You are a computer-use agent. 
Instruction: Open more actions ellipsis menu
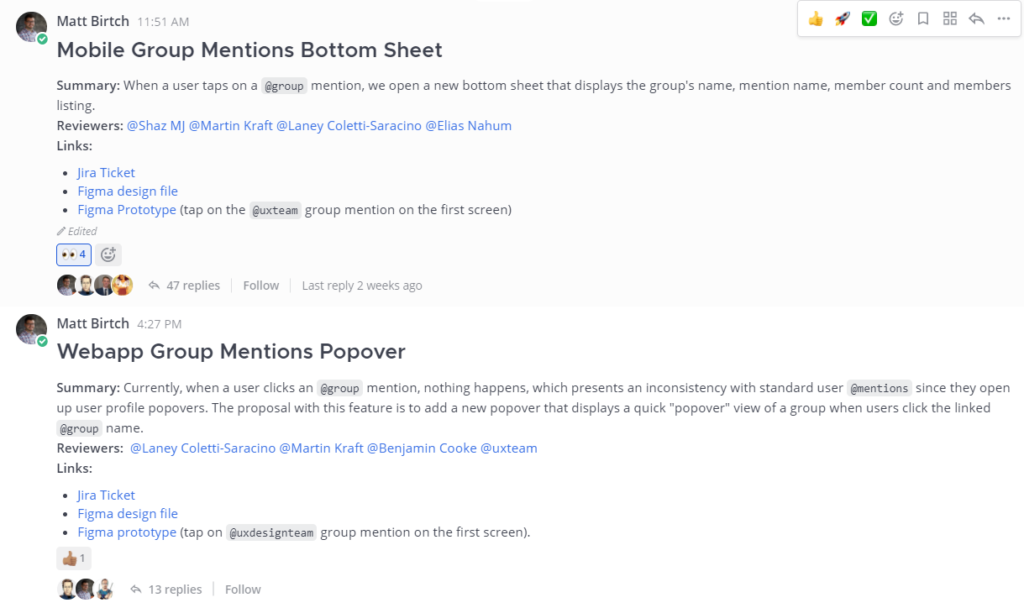point(1004,19)
